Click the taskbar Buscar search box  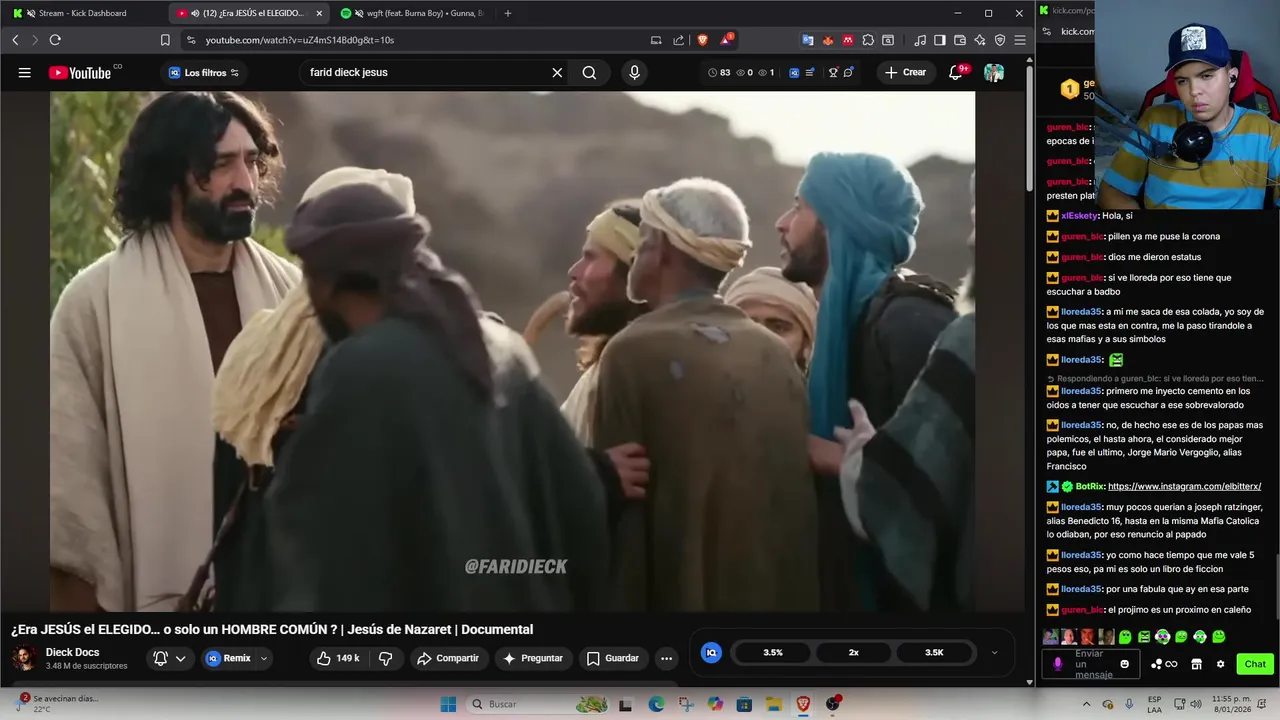(538, 704)
